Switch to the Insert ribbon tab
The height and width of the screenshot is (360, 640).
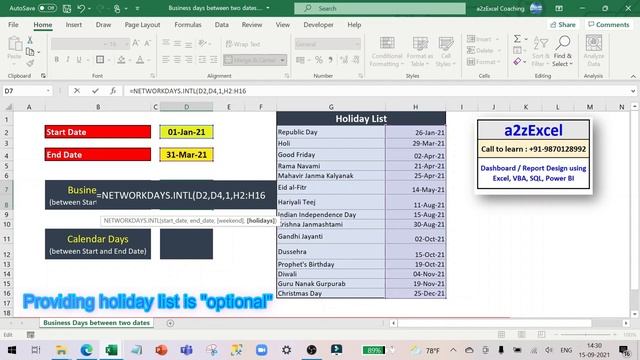coord(73,25)
